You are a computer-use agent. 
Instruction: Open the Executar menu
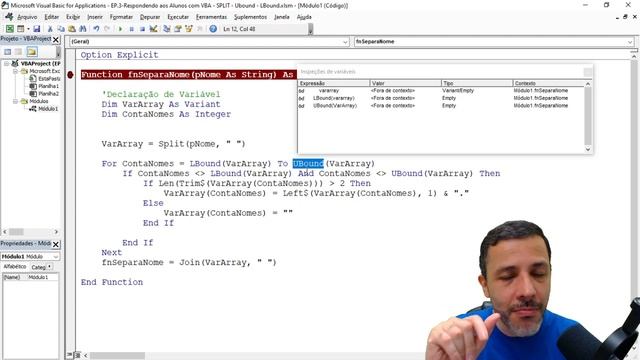coord(178,17)
